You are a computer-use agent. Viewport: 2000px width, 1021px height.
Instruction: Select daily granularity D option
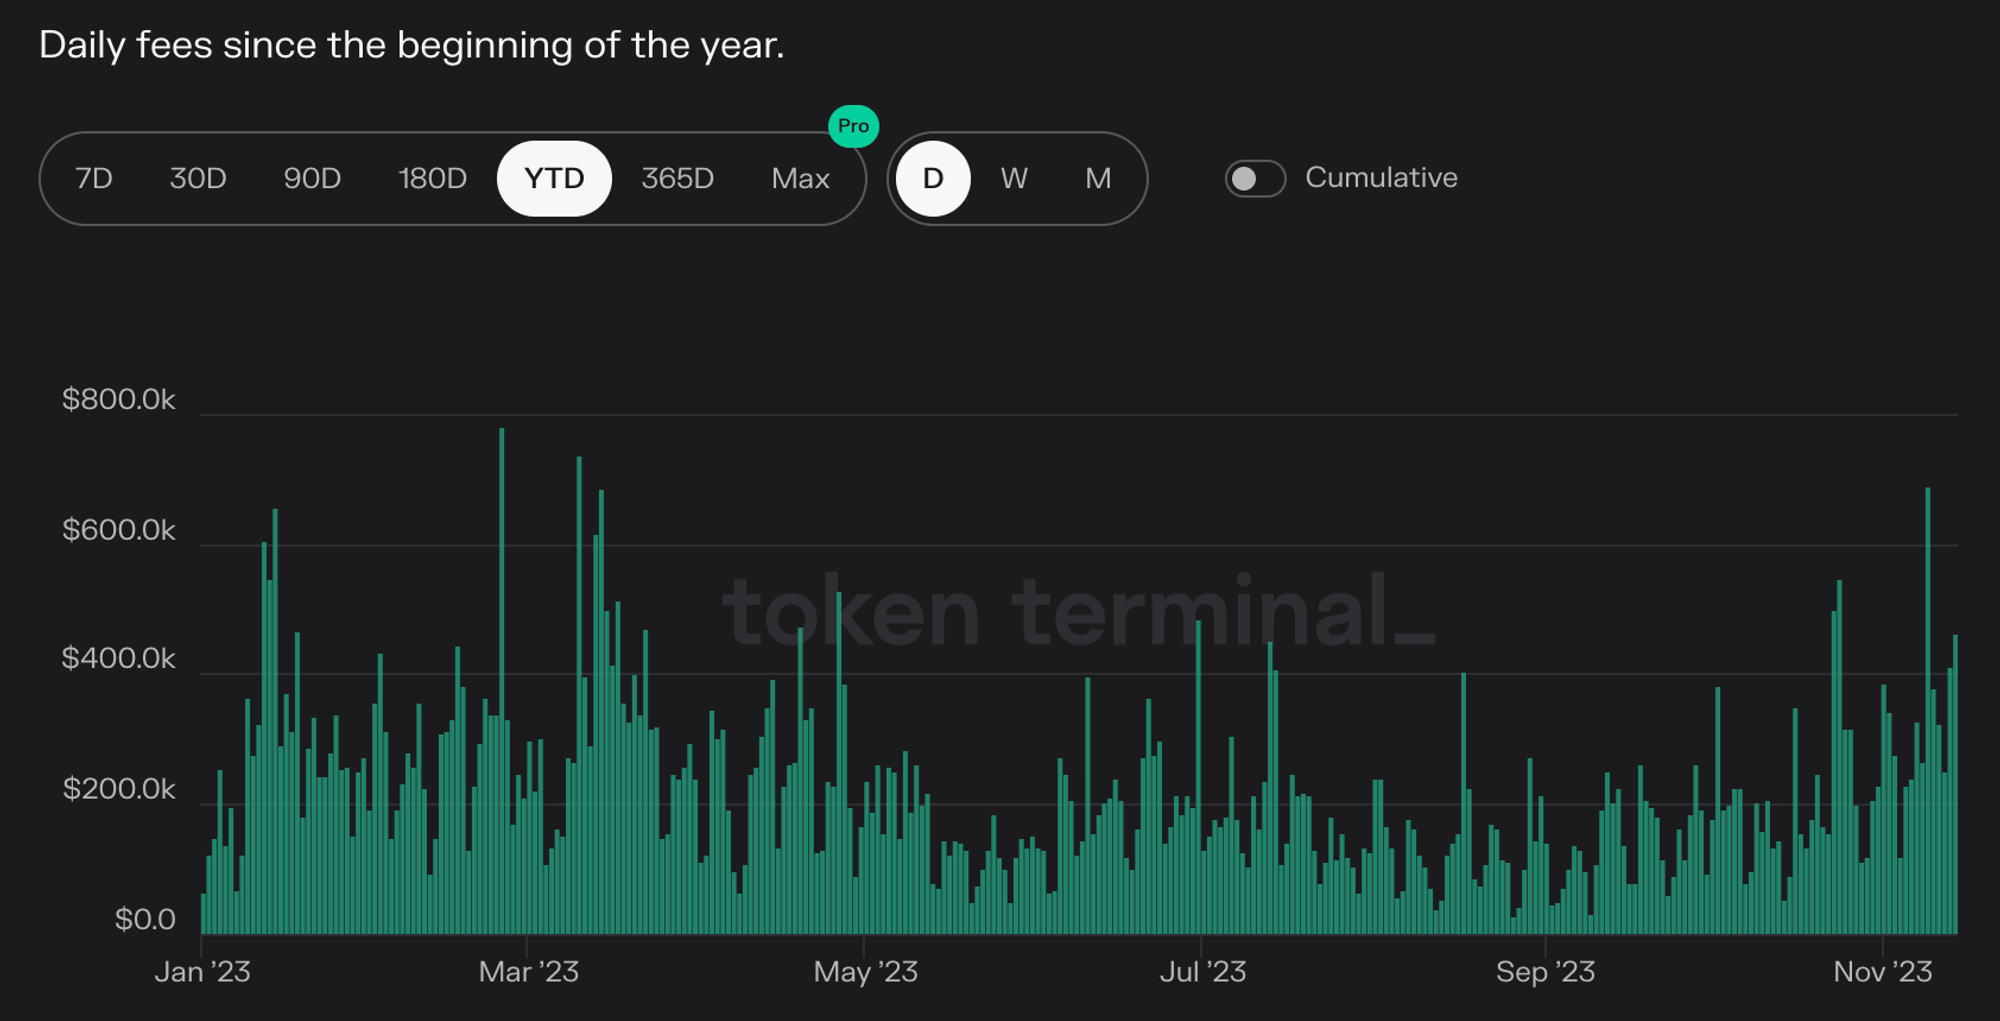[933, 179]
